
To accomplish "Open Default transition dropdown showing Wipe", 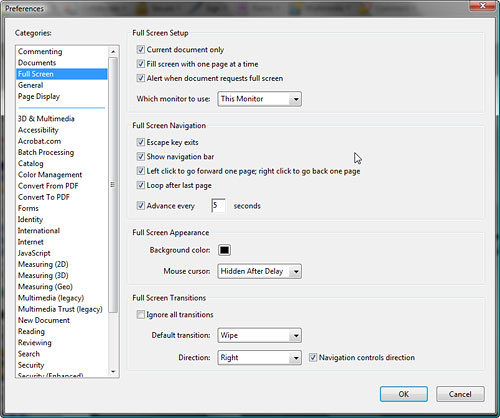I will (x=259, y=335).
